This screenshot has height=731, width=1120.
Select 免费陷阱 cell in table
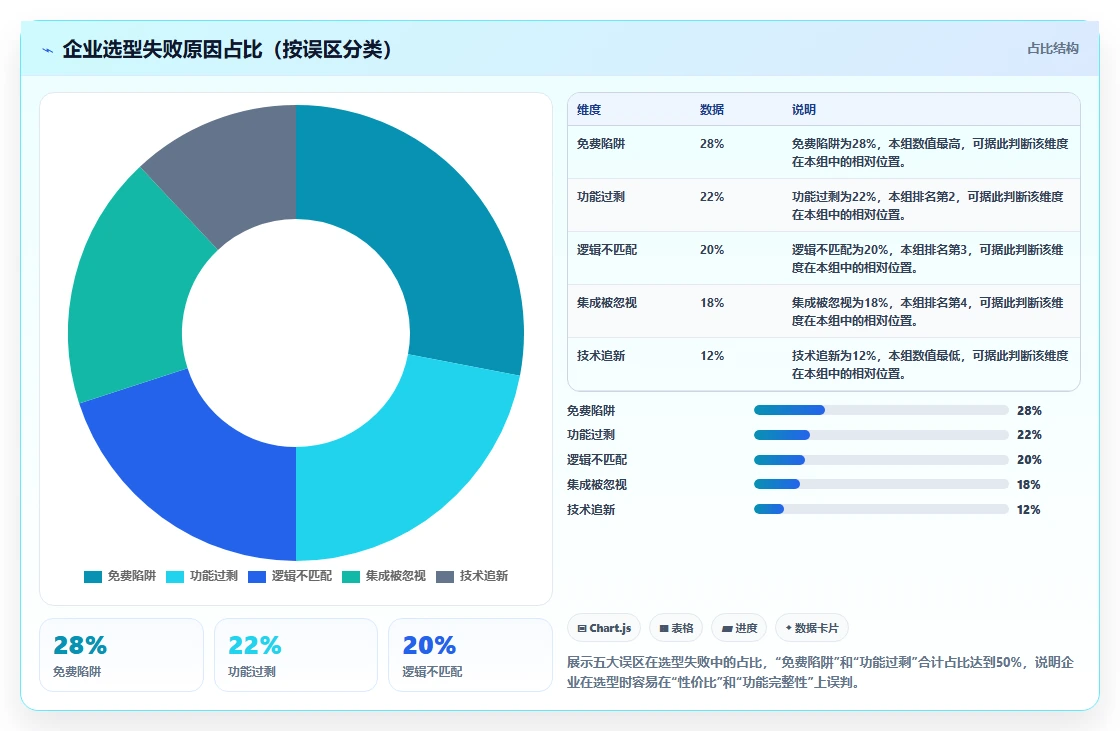(x=601, y=144)
